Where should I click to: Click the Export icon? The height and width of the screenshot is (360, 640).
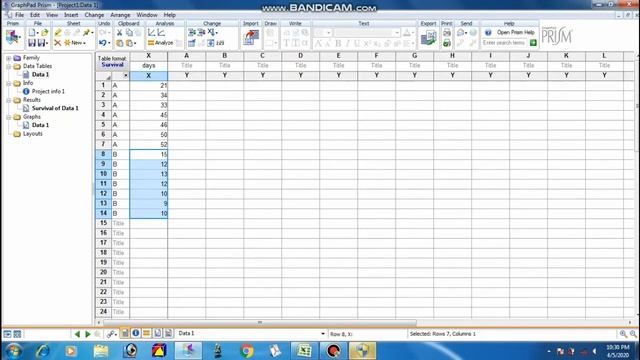pyautogui.click(x=428, y=38)
